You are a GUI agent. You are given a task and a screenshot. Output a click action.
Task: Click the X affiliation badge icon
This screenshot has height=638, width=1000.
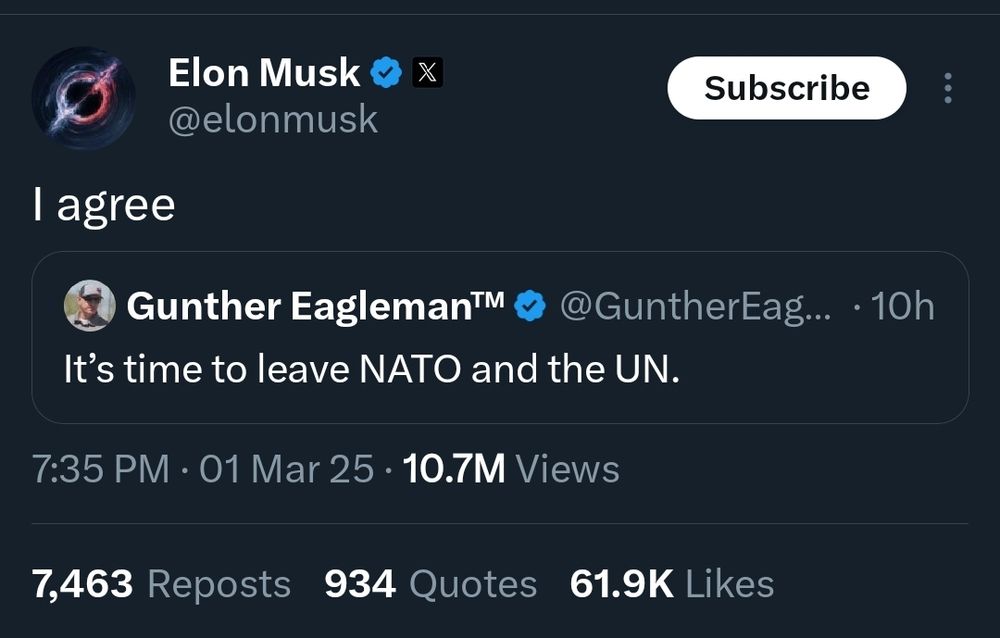(427, 73)
